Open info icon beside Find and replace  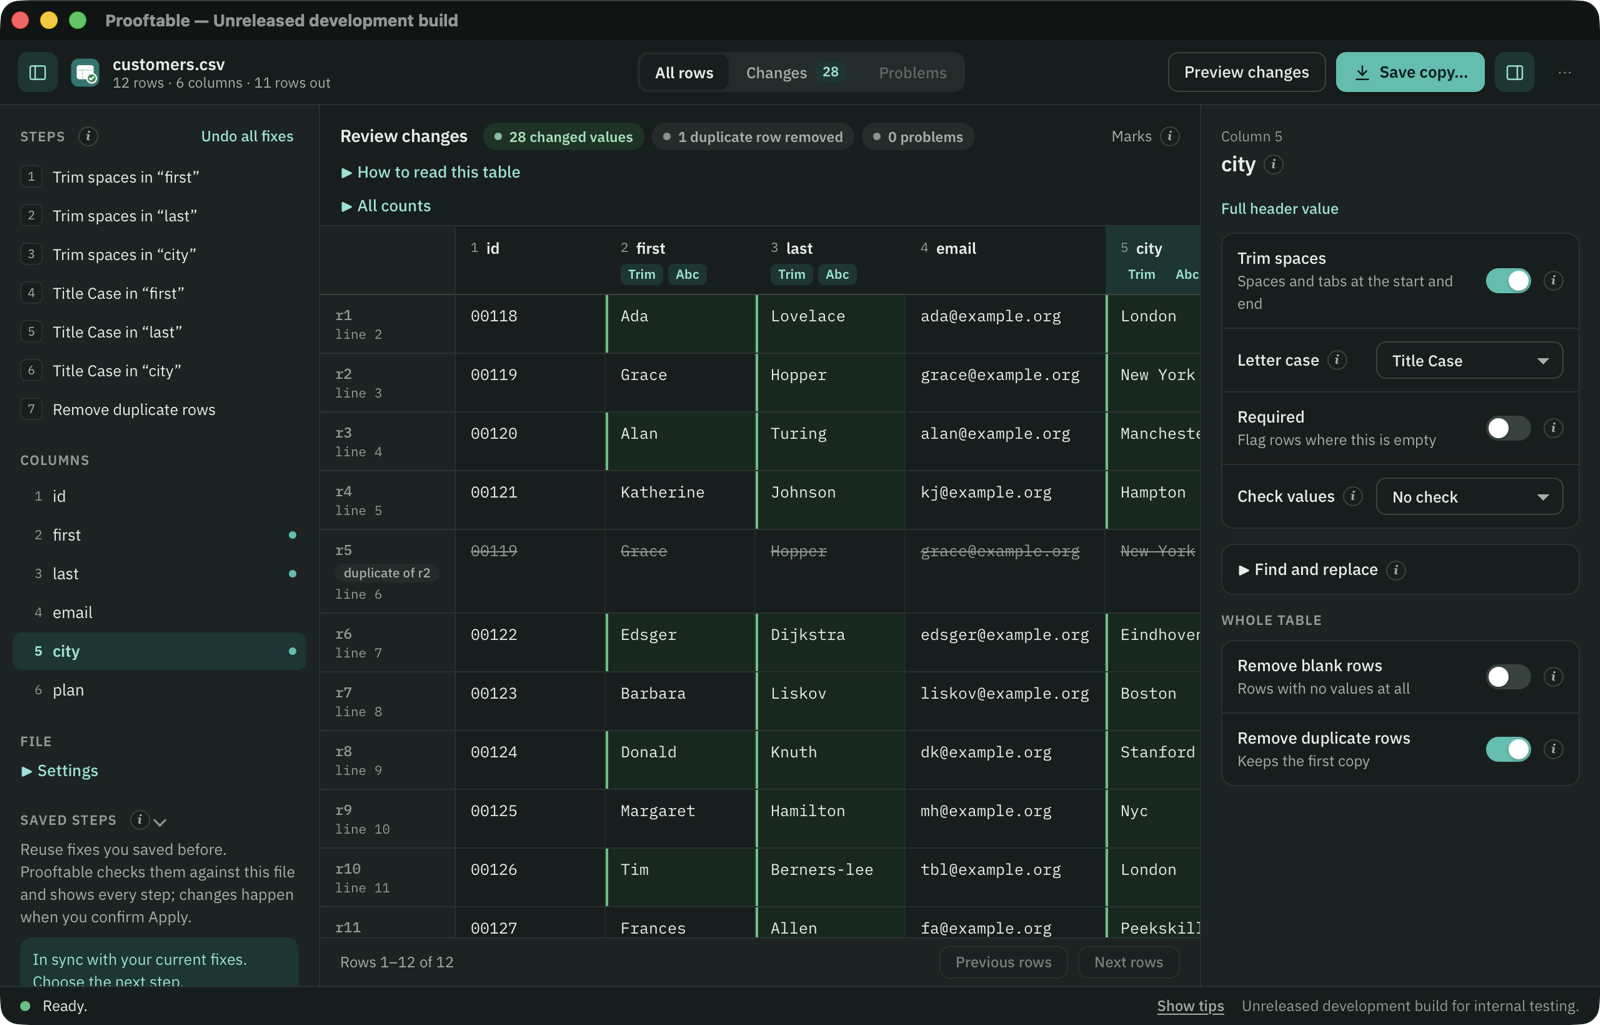[x=1397, y=570]
